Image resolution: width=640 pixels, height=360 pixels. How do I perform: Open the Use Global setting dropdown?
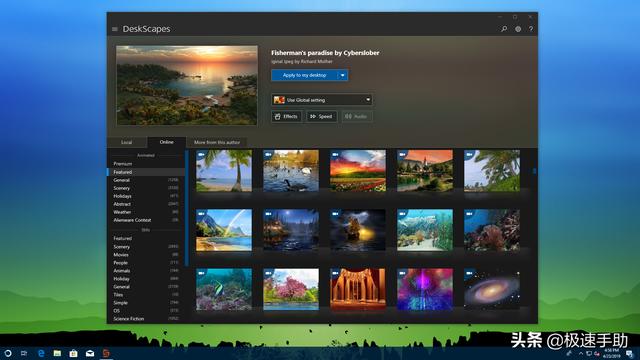tap(322, 100)
